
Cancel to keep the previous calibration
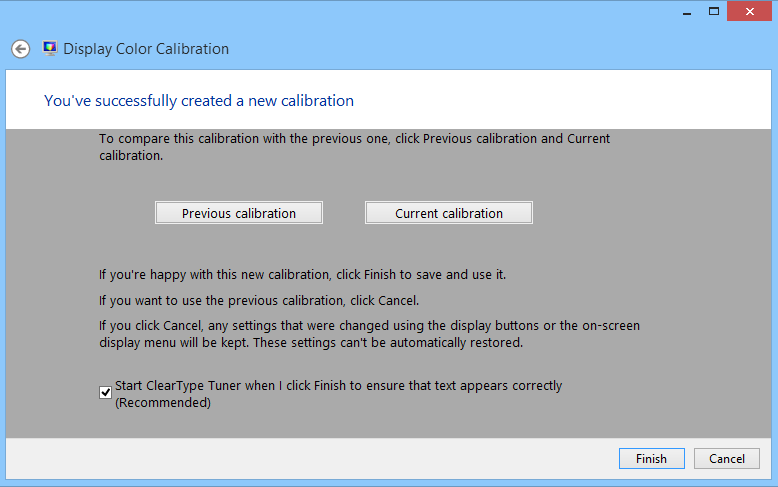click(726, 459)
